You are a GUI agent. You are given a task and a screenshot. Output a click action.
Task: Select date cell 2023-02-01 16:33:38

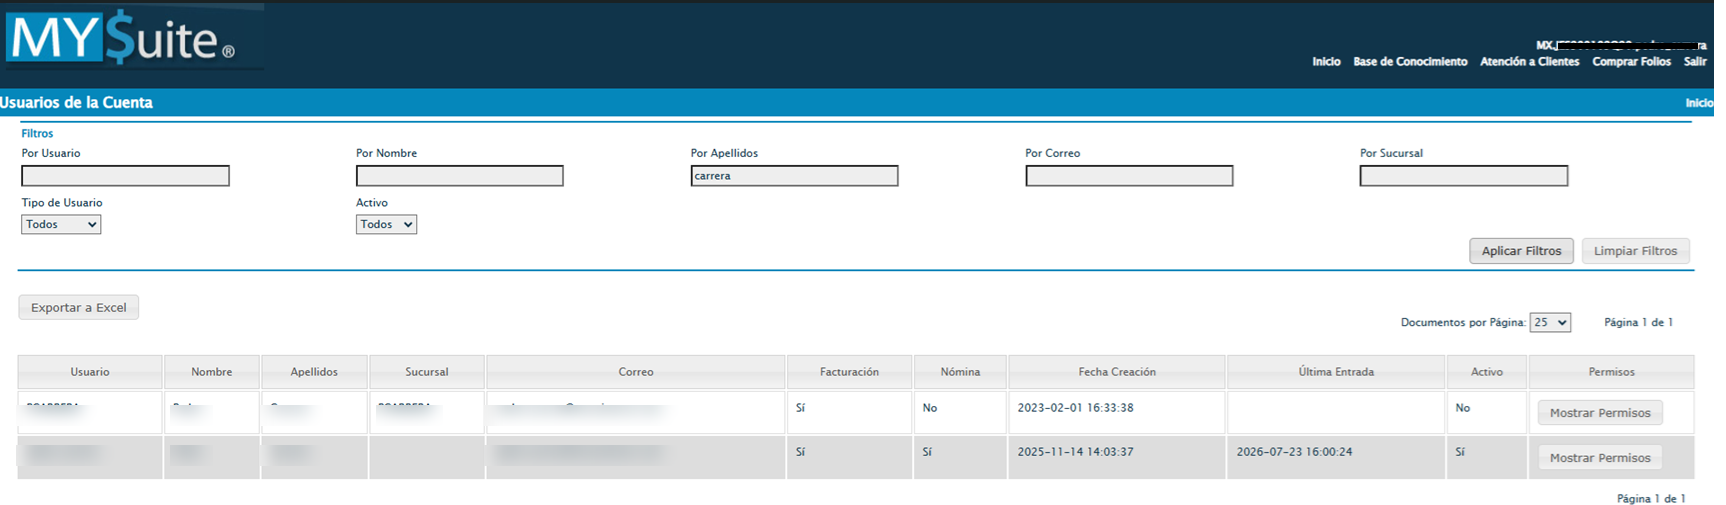(x=1075, y=408)
